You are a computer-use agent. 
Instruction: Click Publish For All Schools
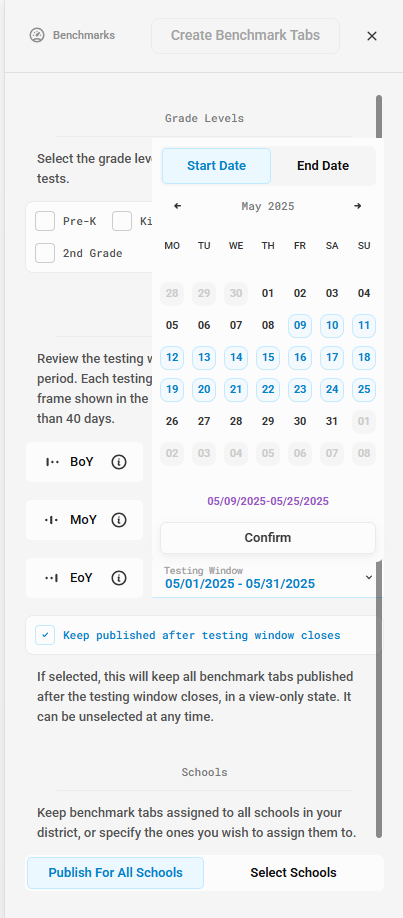[x=115, y=873]
